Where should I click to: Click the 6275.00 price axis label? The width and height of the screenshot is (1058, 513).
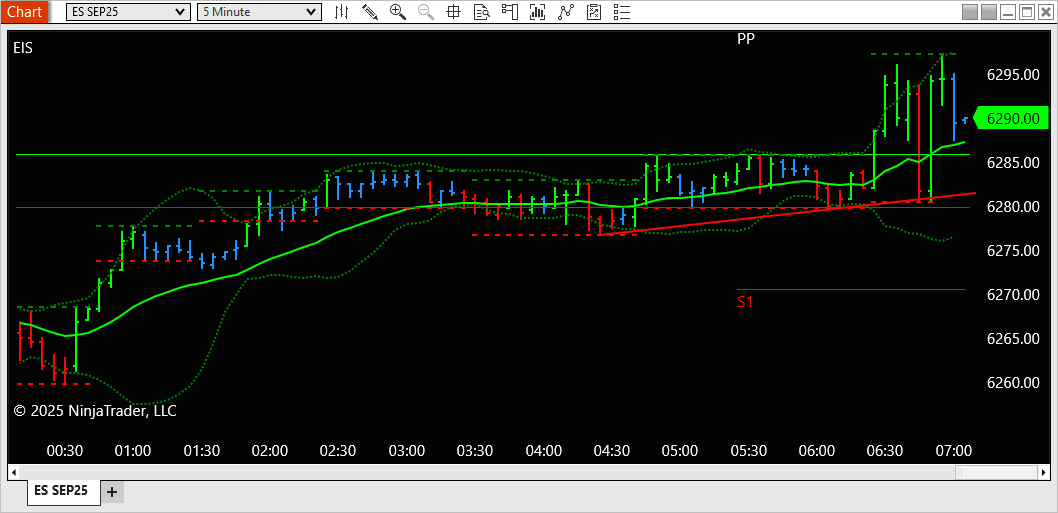pyautogui.click(x=1013, y=250)
